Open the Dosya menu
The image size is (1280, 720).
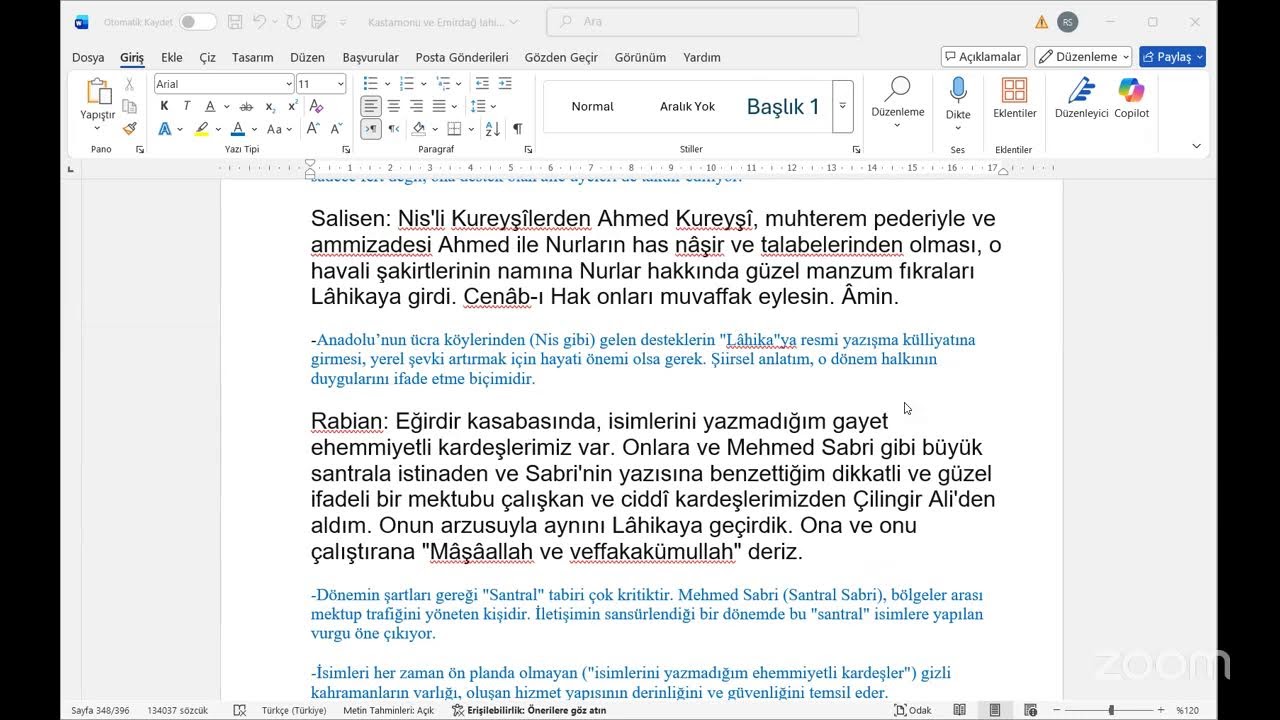[88, 57]
